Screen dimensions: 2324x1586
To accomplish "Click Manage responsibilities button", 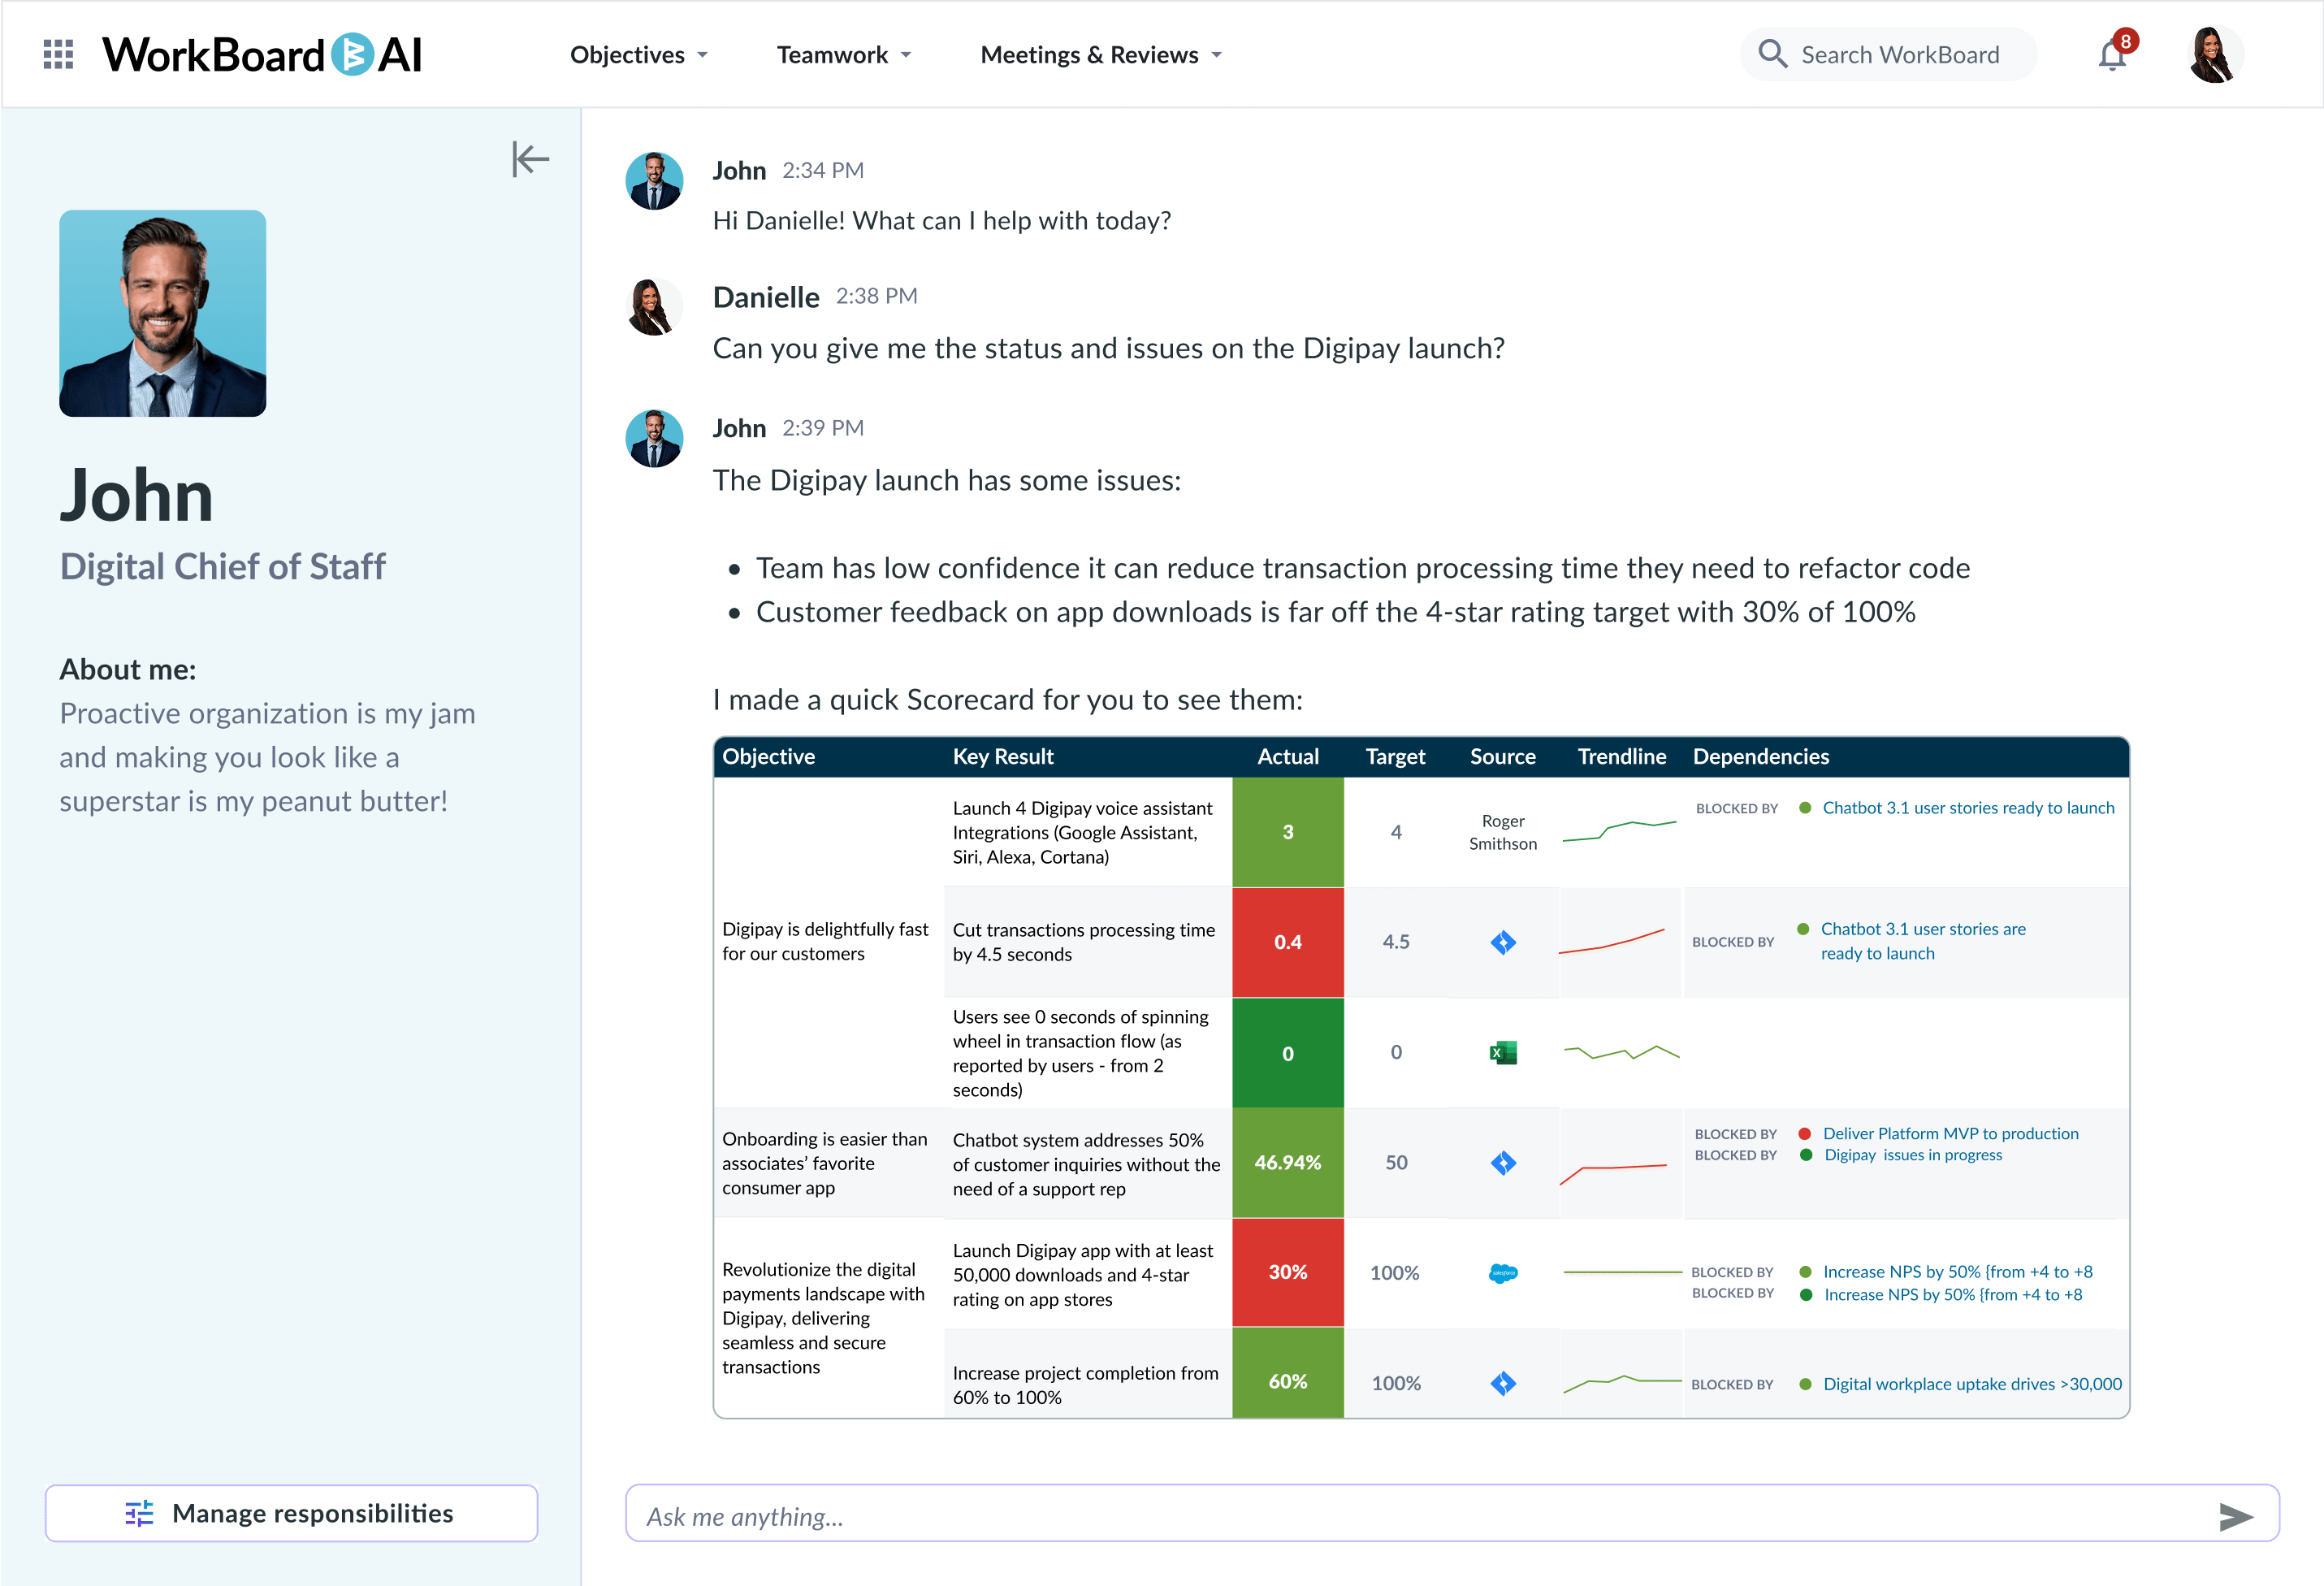I will (x=291, y=1513).
